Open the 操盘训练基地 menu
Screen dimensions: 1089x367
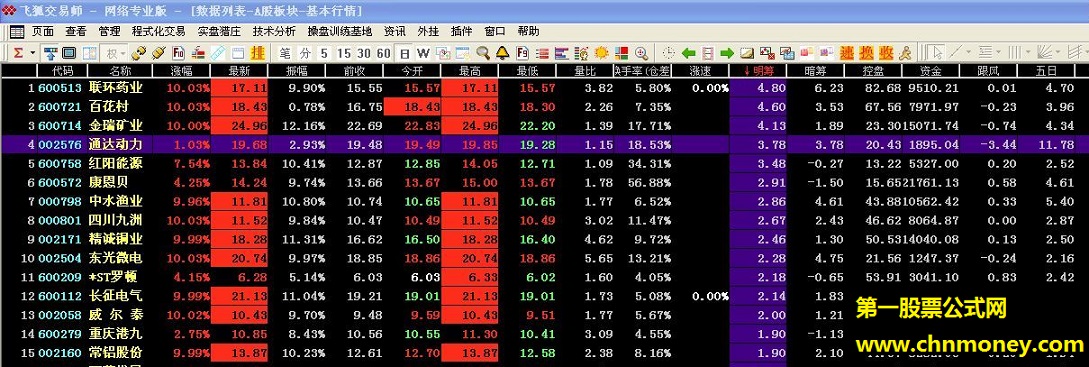pos(340,31)
